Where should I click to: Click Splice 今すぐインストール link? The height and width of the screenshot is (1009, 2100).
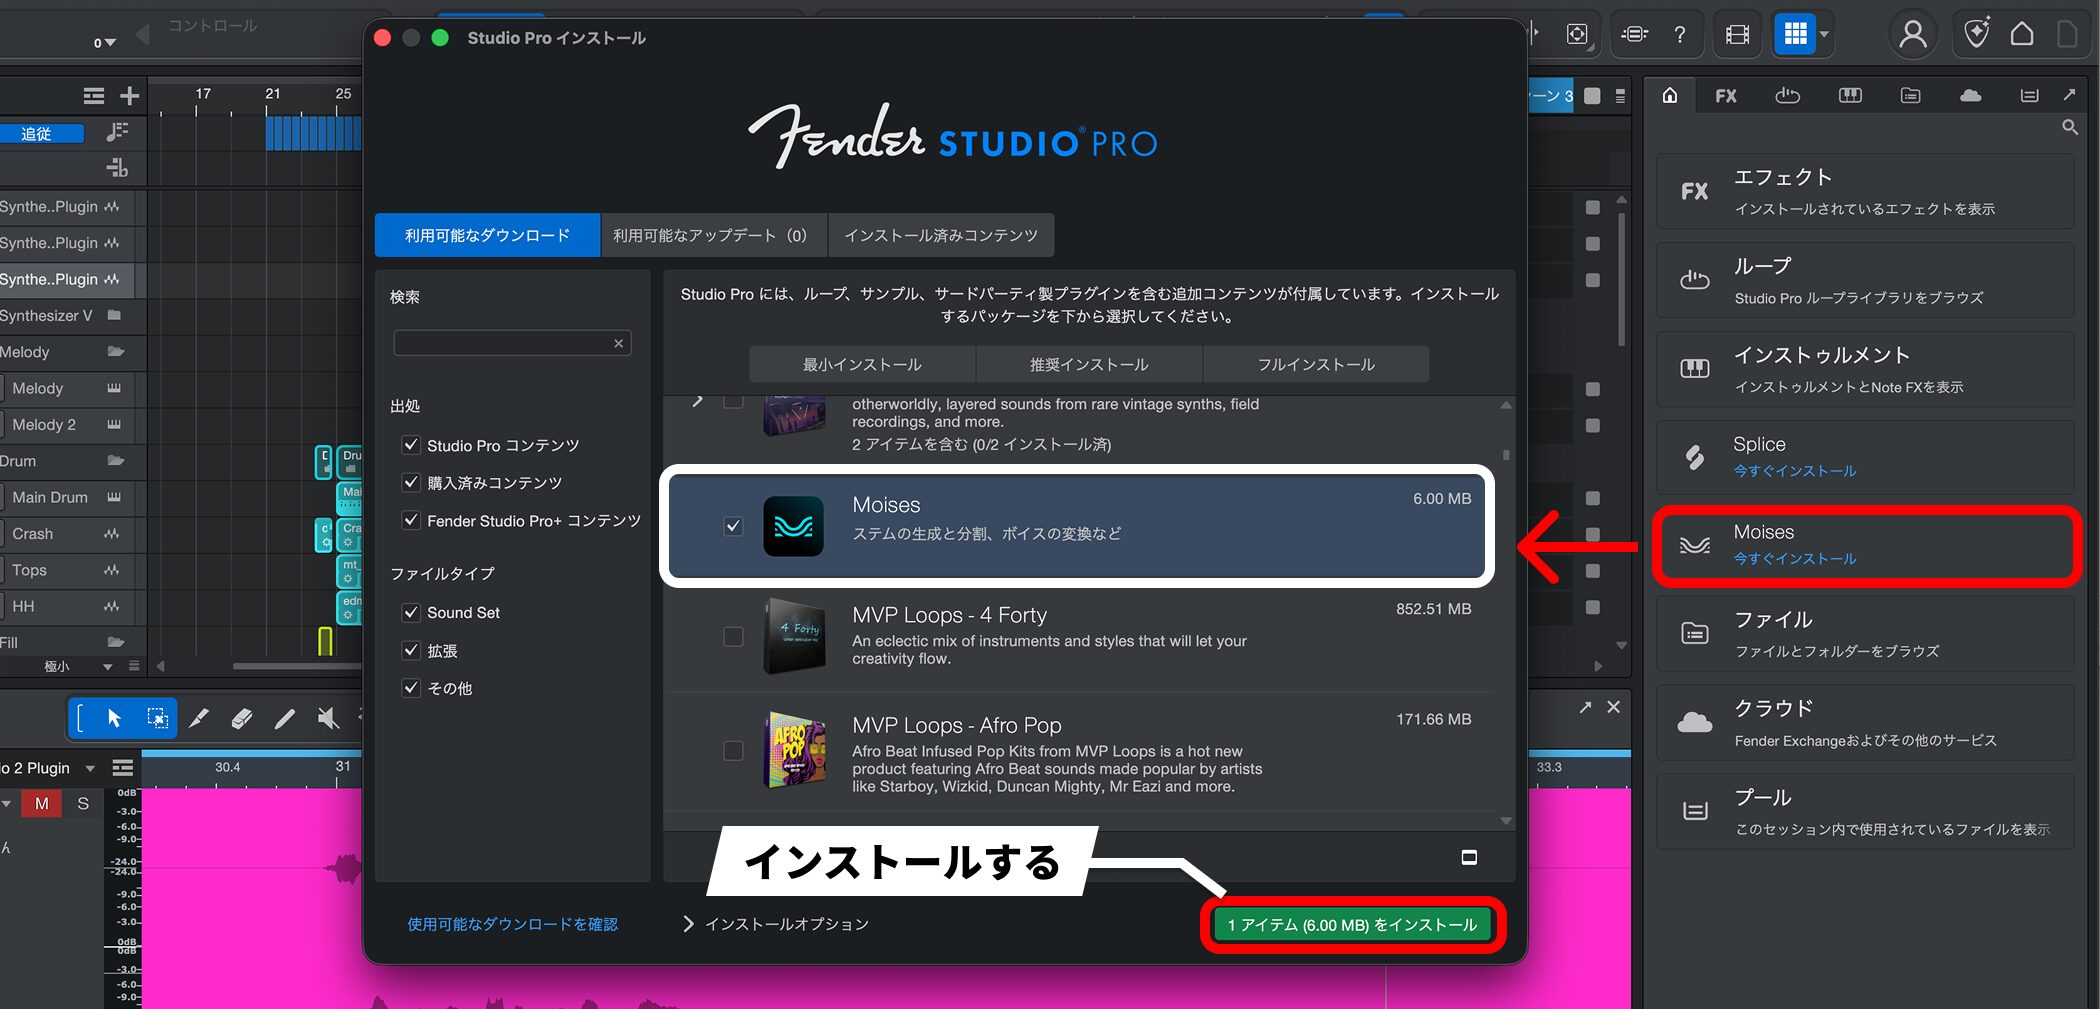pos(1794,471)
